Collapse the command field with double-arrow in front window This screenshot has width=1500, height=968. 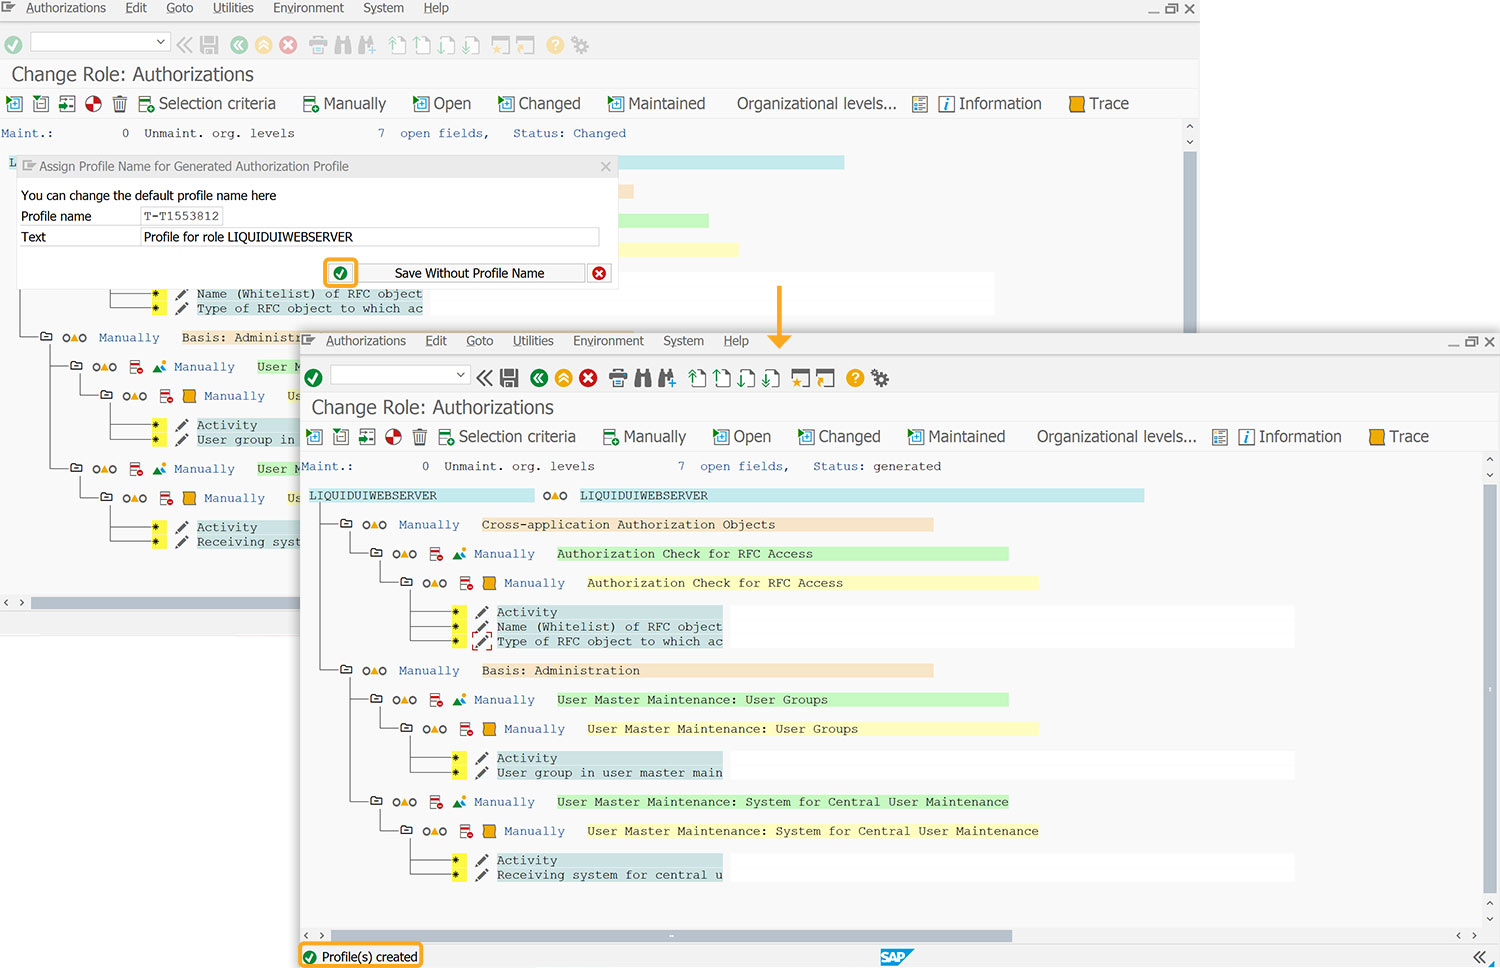[484, 378]
